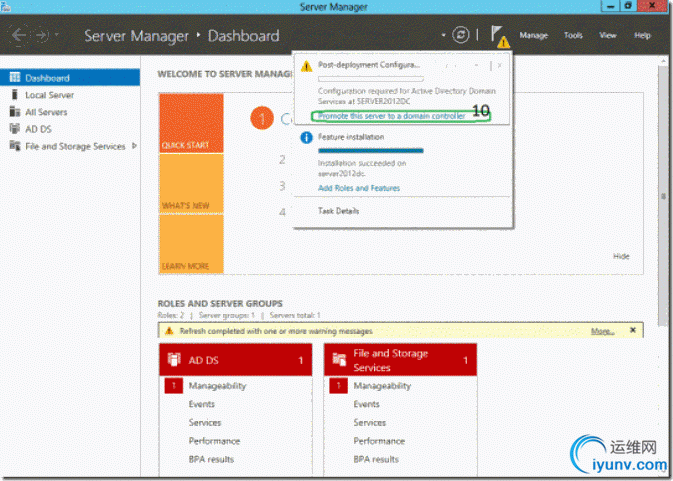This screenshot has height=481, width=673.
Task: Click the AD DS tile icon
Action: pos(174,360)
